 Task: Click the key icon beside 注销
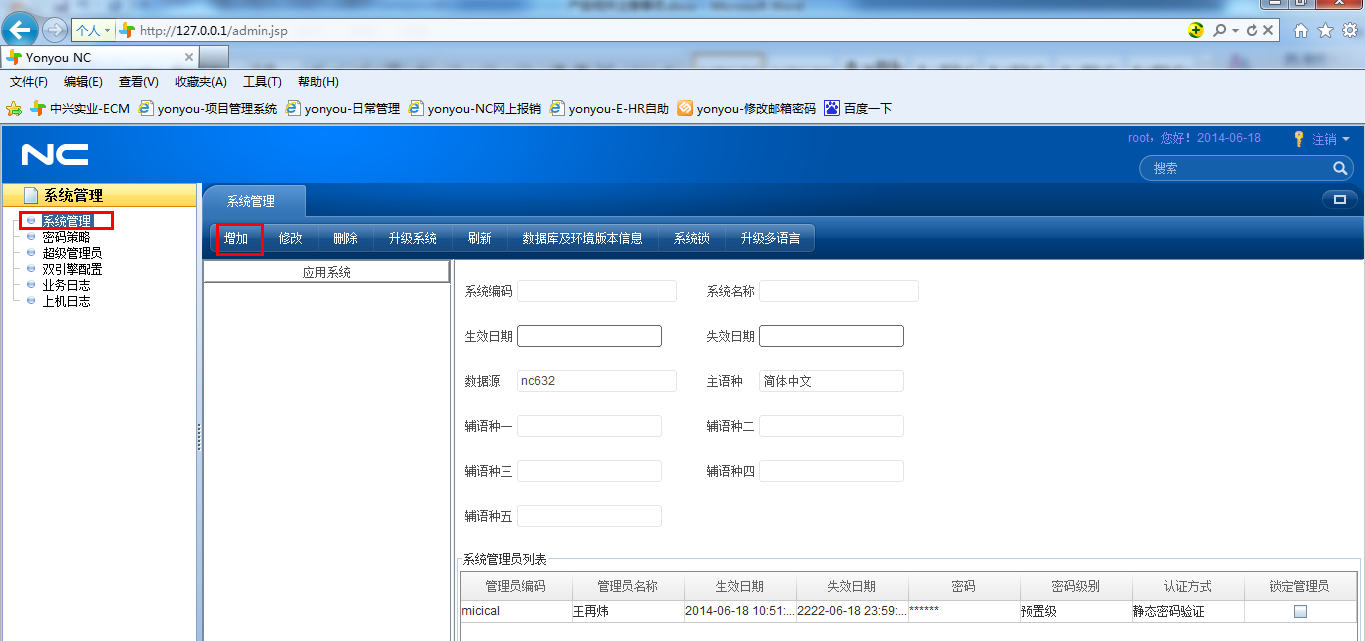(x=1299, y=138)
